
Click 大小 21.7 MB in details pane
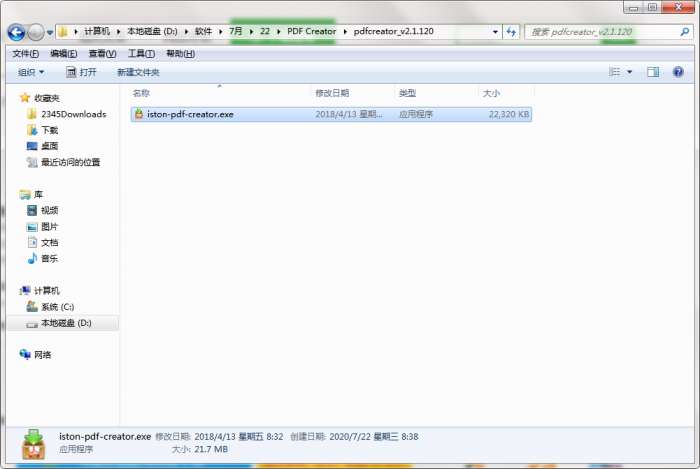tap(211, 449)
